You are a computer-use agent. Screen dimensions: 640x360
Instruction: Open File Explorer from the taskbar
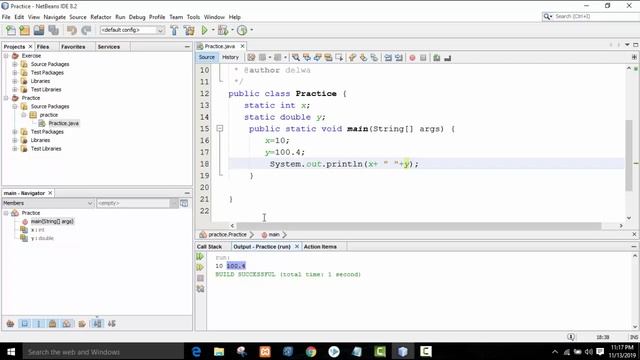[x=219, y=352]
